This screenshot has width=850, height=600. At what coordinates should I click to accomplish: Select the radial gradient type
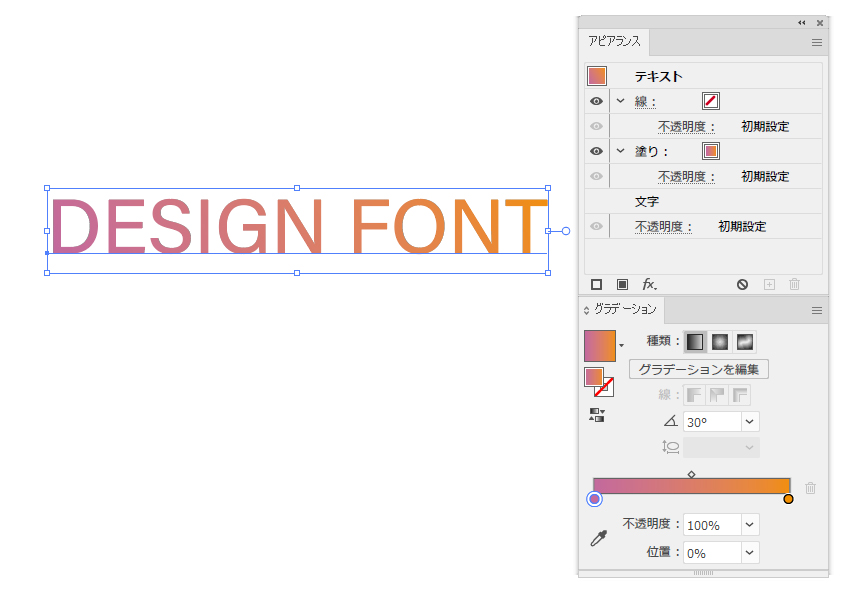(719, 342)
